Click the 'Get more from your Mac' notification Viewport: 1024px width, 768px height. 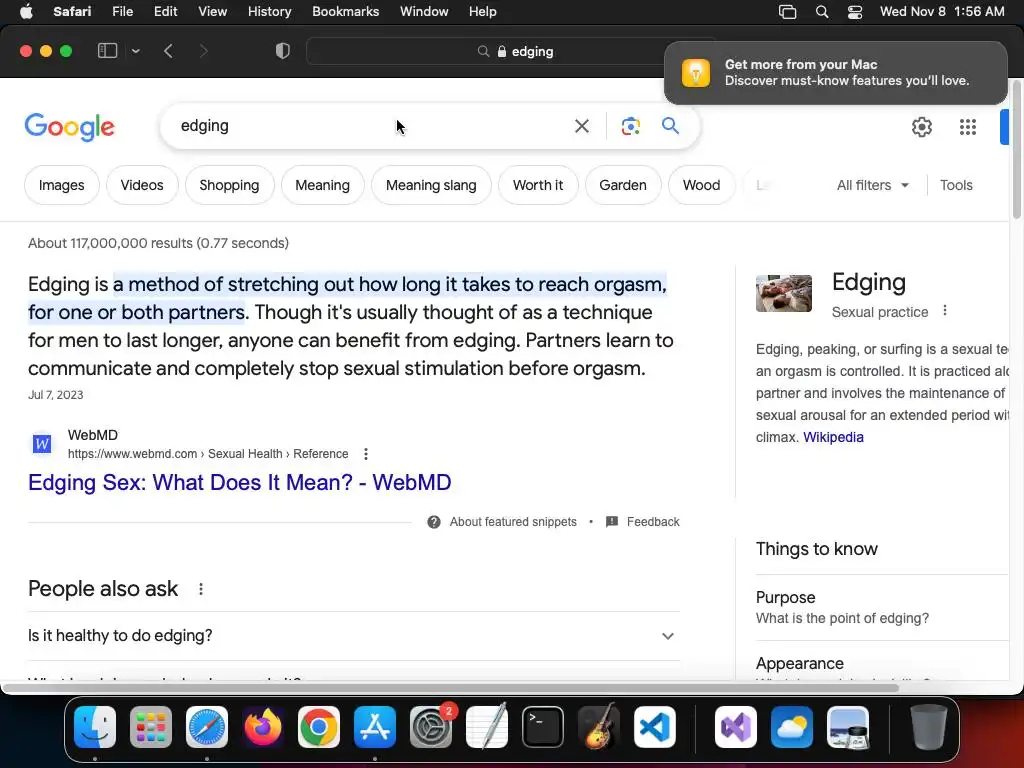tap(835, 72)
